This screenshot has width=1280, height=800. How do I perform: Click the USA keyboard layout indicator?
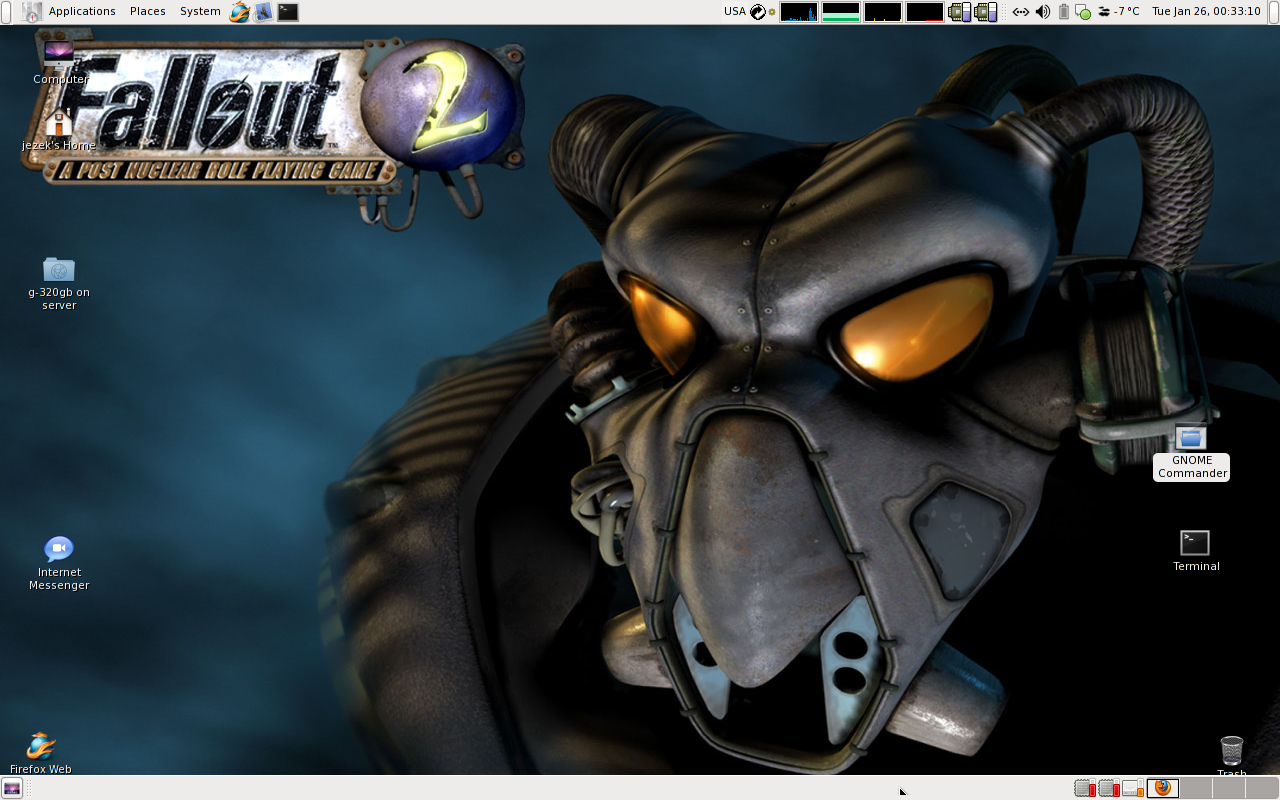click(x=735, y=11)
